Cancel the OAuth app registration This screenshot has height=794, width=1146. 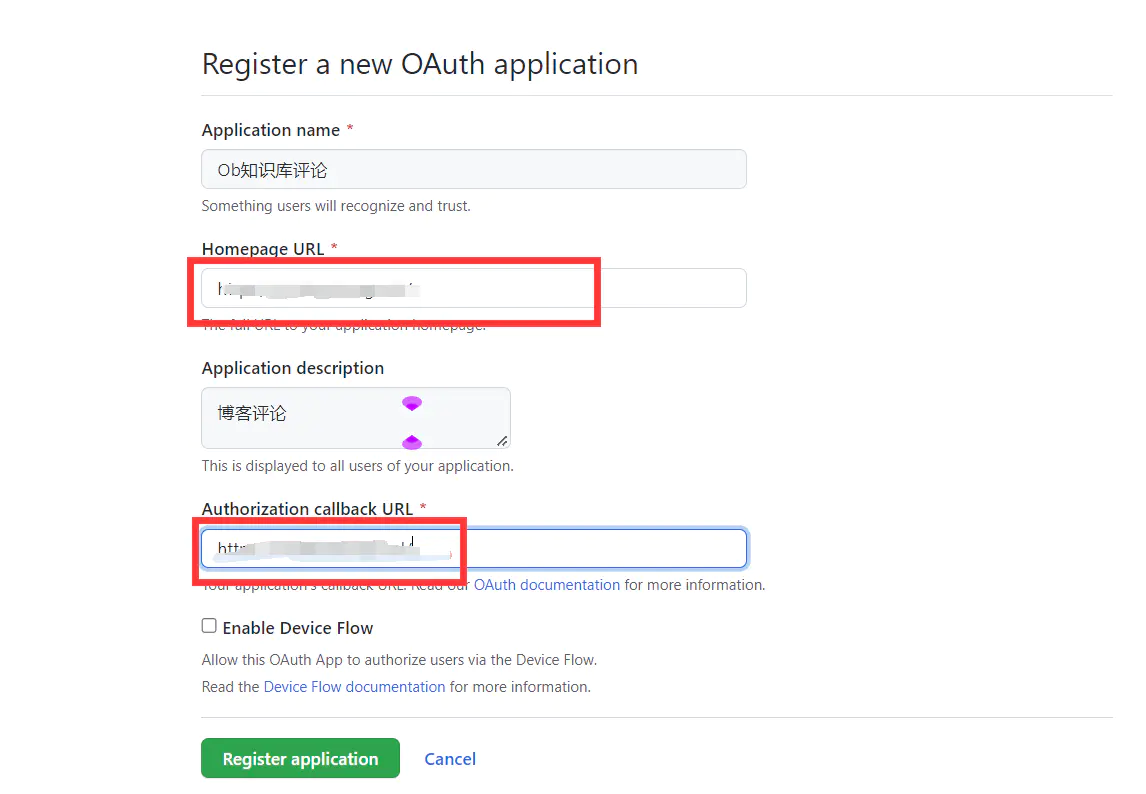coord(450,759)
